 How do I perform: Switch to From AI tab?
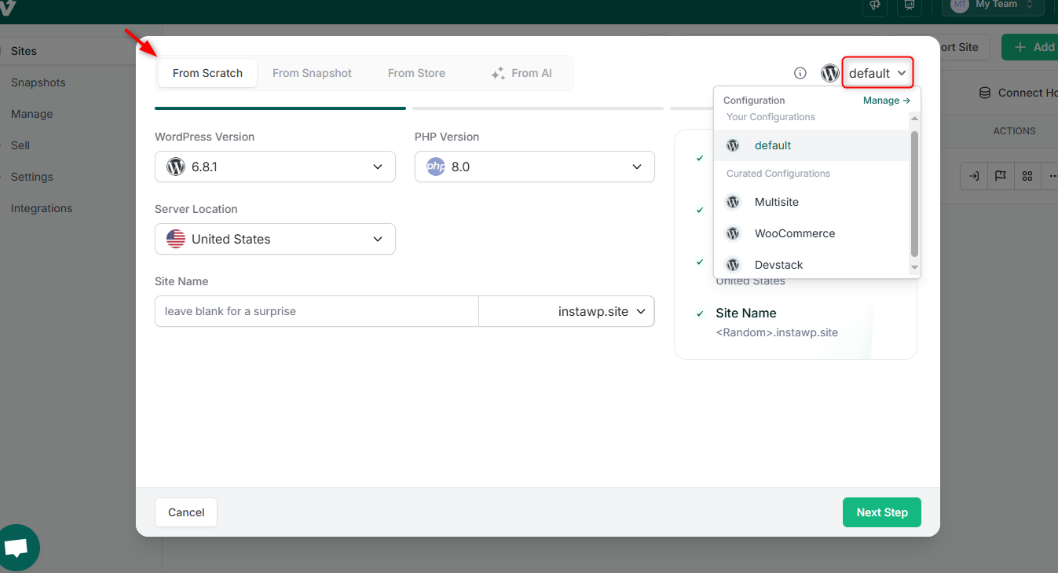(522, 73)
